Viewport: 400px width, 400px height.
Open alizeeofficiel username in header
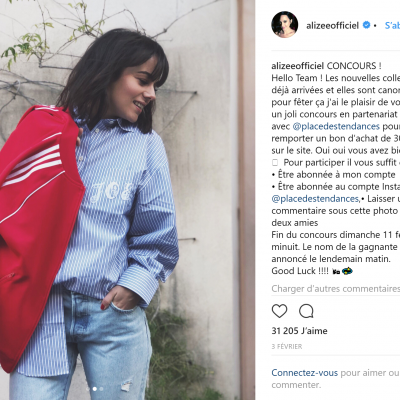332,25
